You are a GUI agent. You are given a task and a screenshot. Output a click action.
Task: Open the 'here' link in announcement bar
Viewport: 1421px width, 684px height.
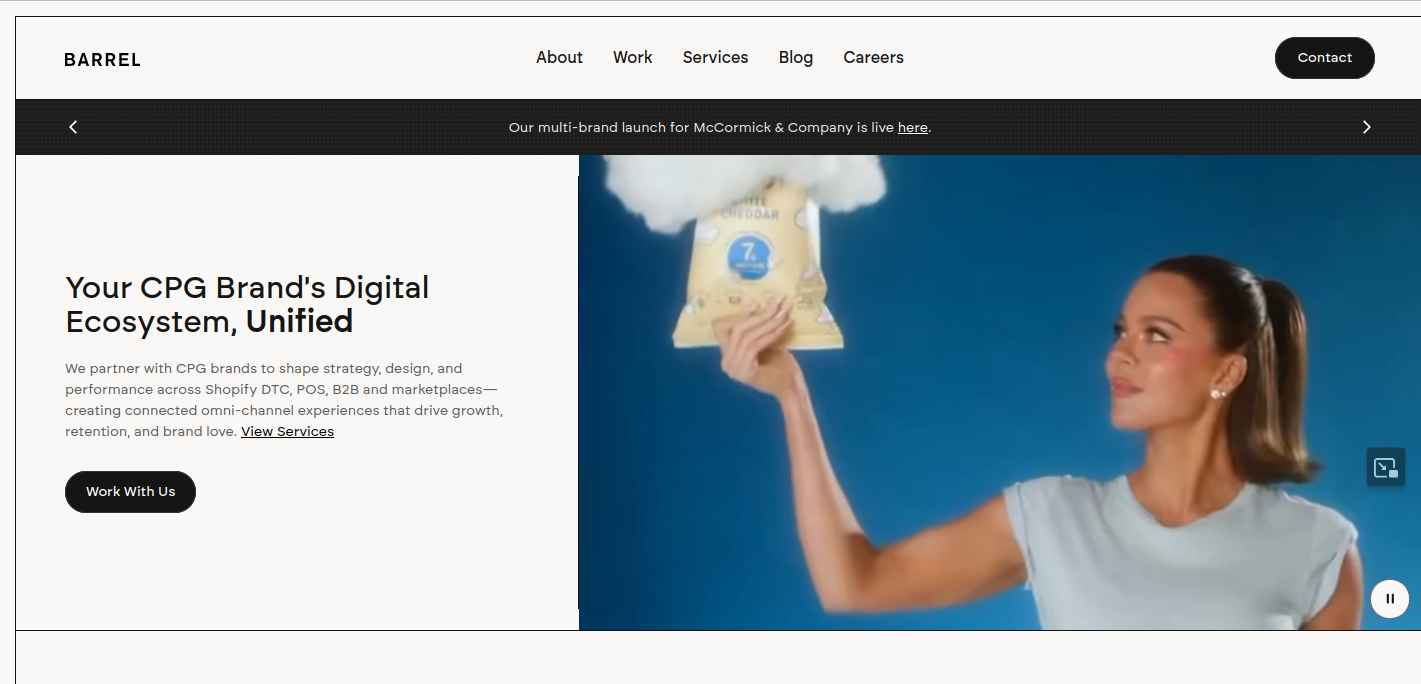[912, 128]
